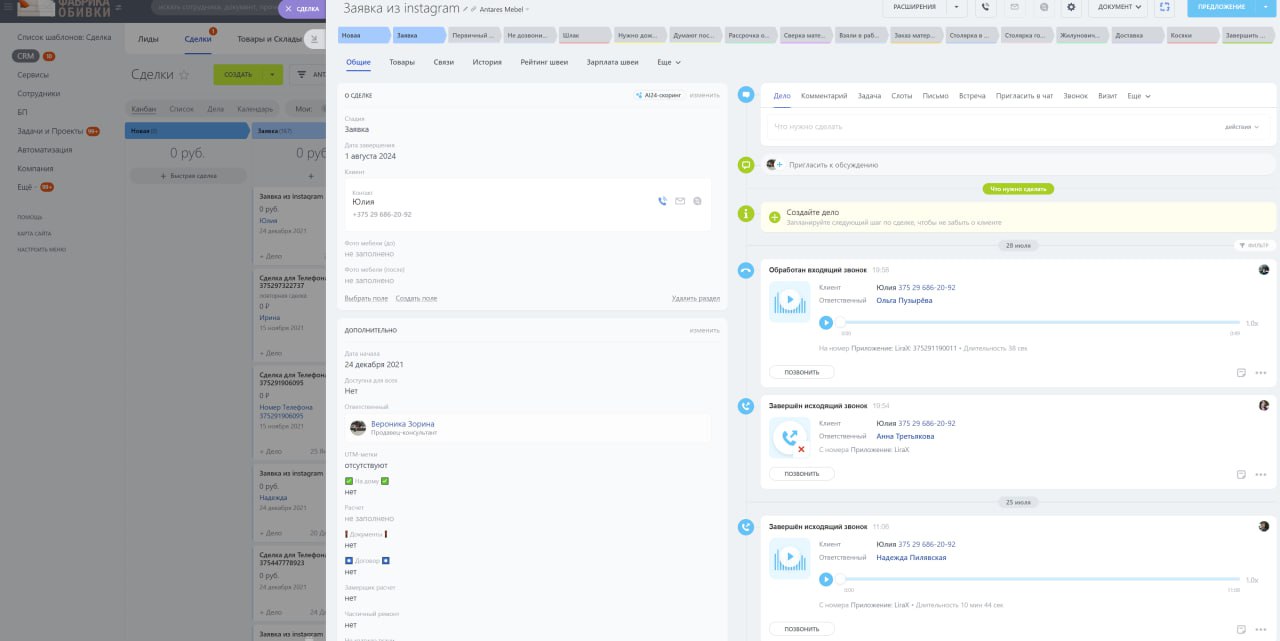
Task: Open the Расширения dropdown arrow
Action: pyautogui.click(x=957, y=7)
